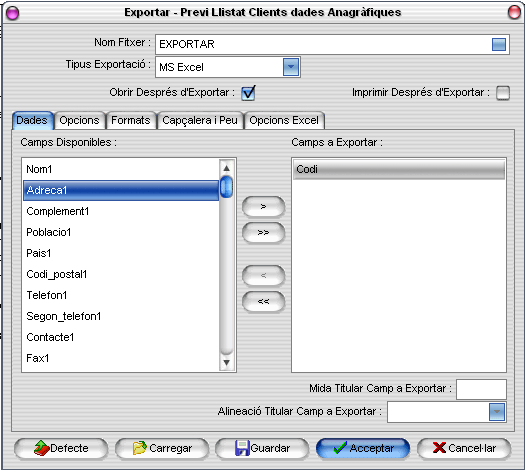The width and height of the screenshot is (525, 470).
Task: Click the Acceptar button
Action: 363,448
